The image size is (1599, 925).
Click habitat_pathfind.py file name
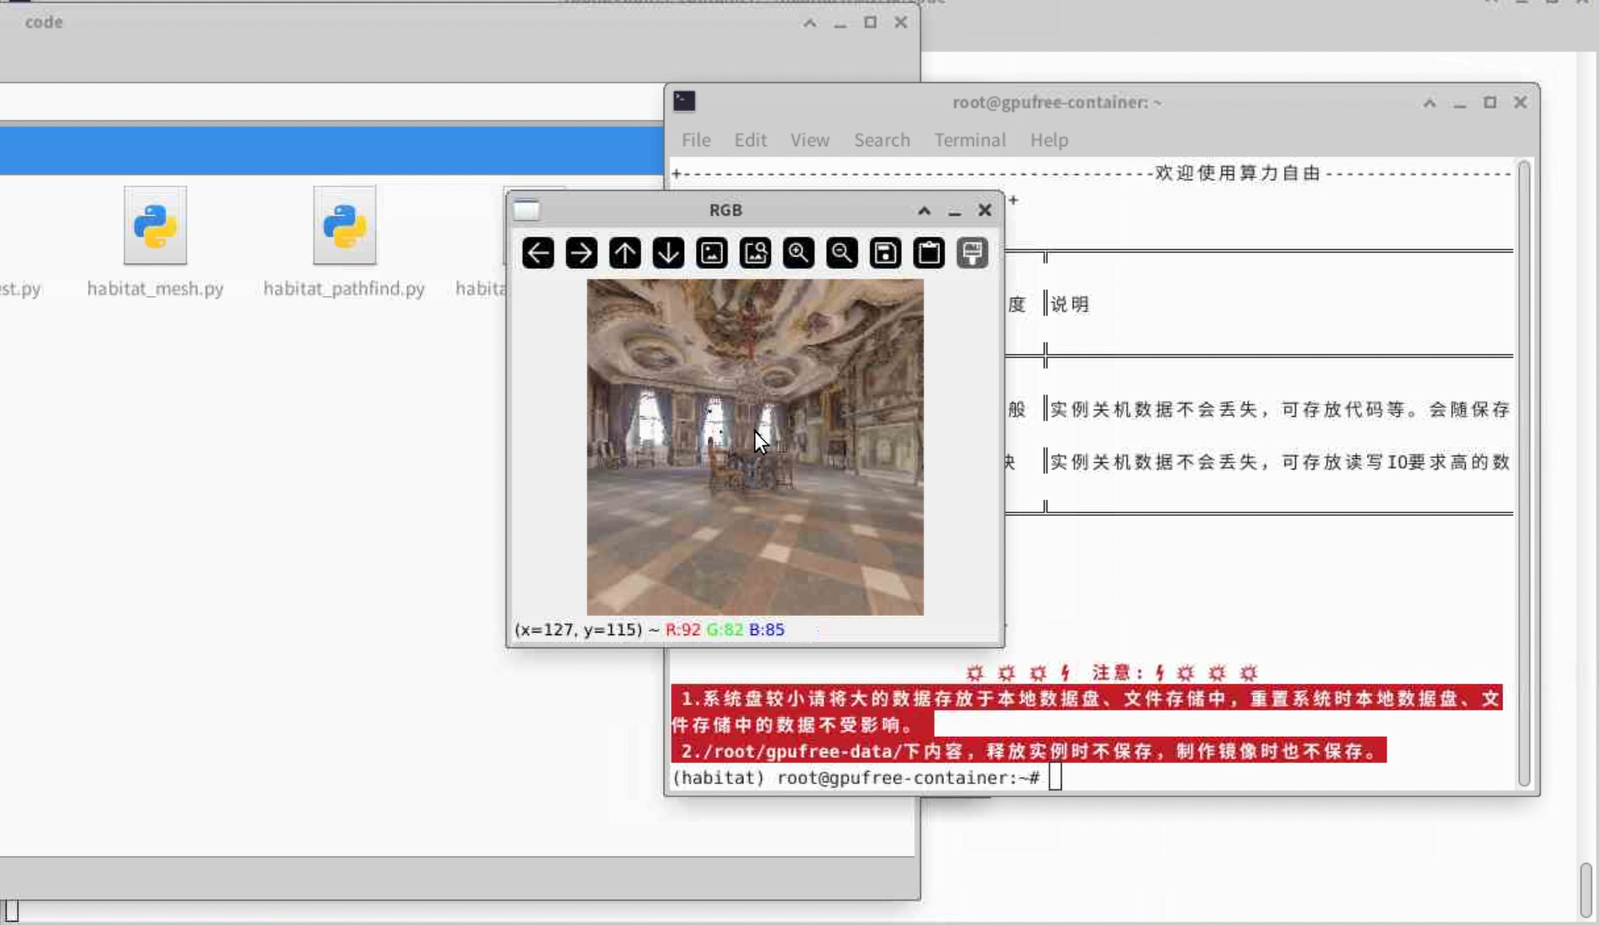point(344,288)
